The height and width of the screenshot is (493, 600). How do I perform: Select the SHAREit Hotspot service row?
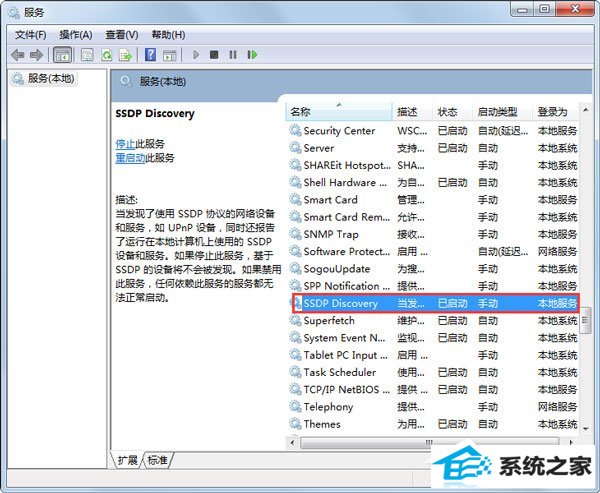(433, 165)
